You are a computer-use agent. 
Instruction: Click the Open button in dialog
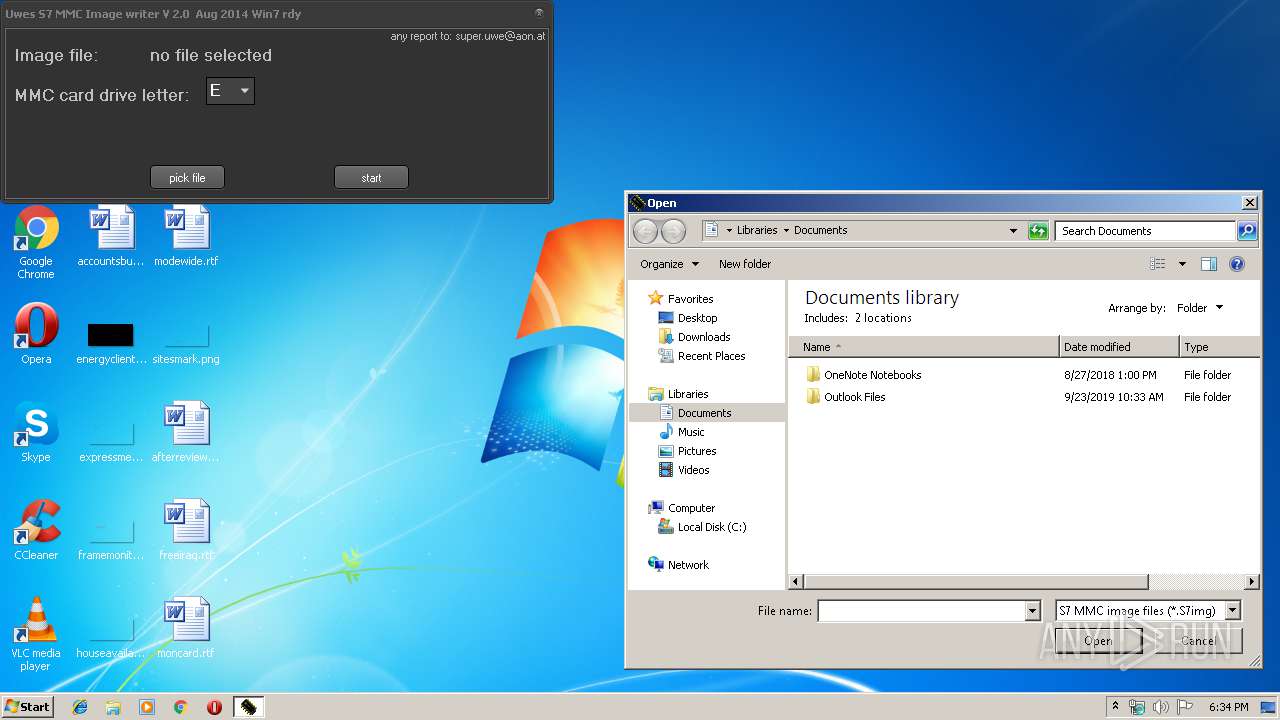tap(1098, 641)
